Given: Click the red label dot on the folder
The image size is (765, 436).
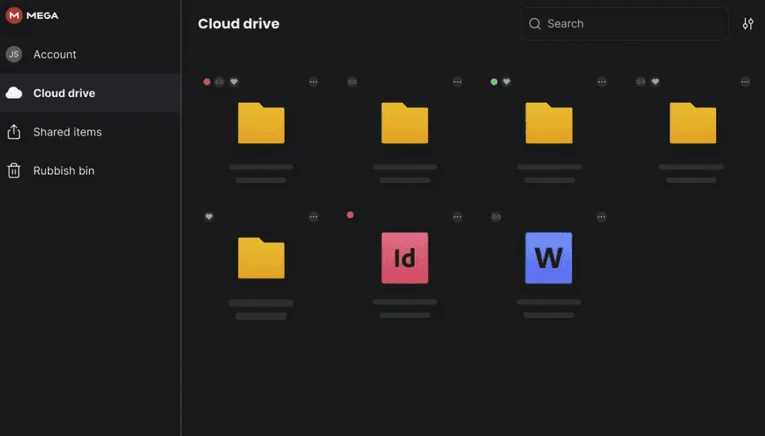Looking at the screenshot, I should [x=207, y=82].
